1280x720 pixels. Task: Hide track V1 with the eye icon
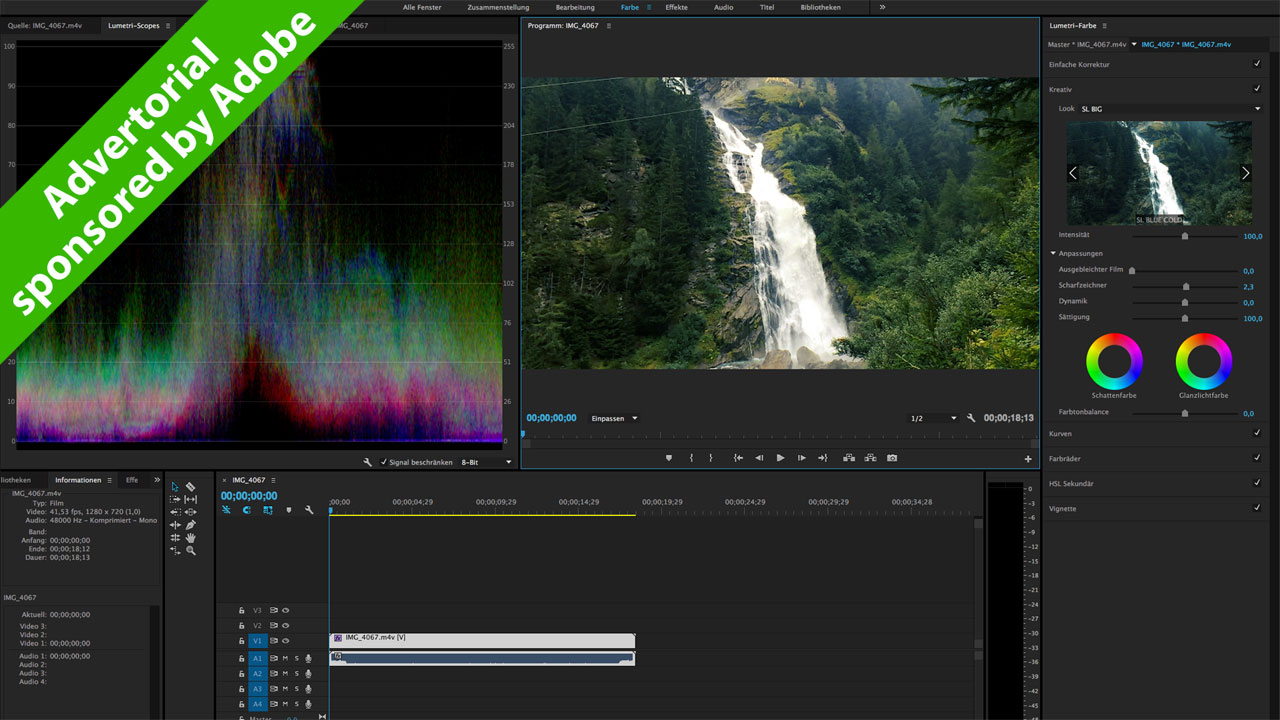[x=286, y=641]
